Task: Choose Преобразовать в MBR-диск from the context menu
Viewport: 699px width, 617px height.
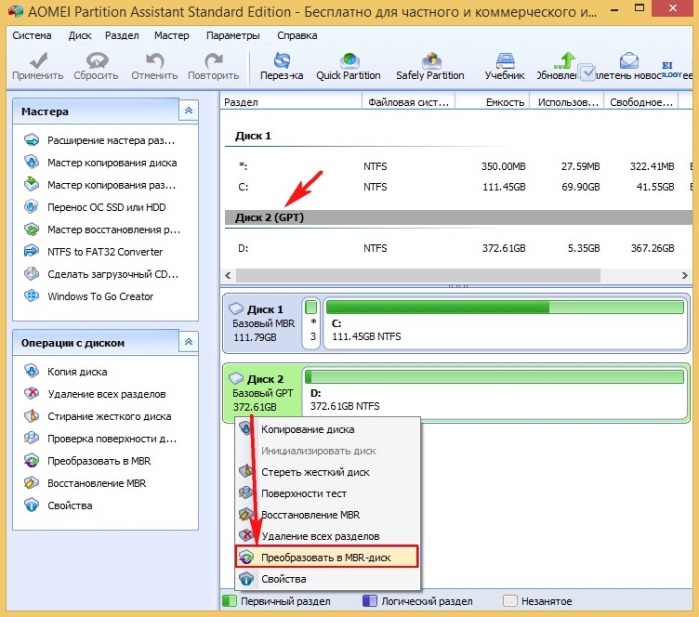Action: (326, 557)
